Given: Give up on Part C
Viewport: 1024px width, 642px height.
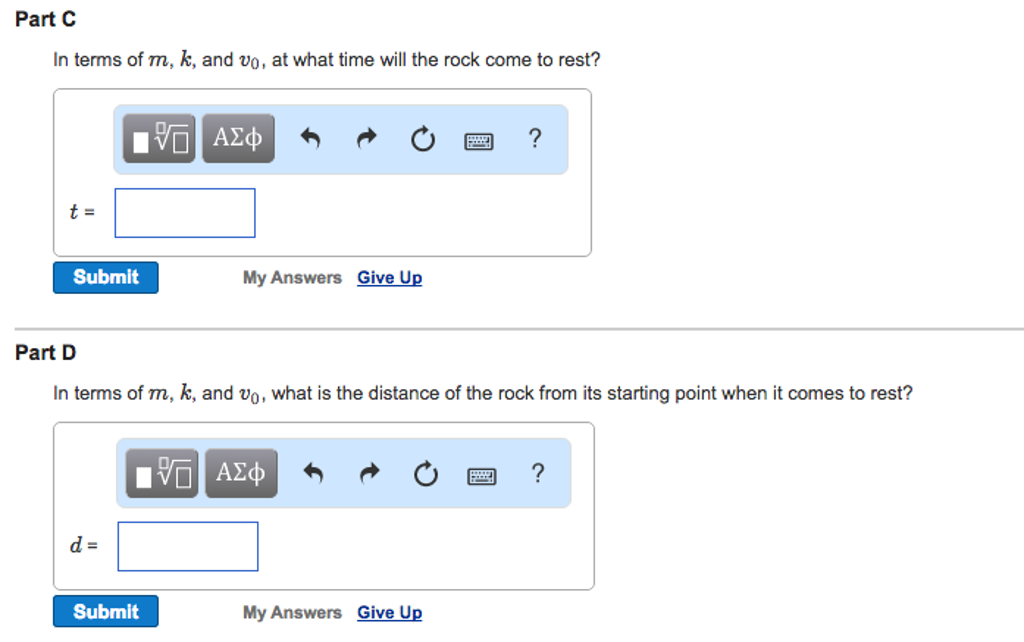Looking at the screenshot, I should [389, 277].
